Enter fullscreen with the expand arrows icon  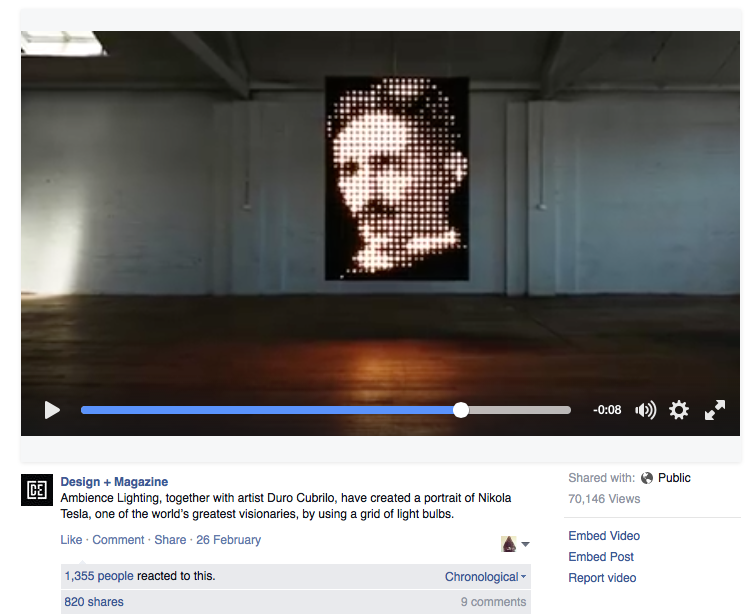[x=715, y=410]
